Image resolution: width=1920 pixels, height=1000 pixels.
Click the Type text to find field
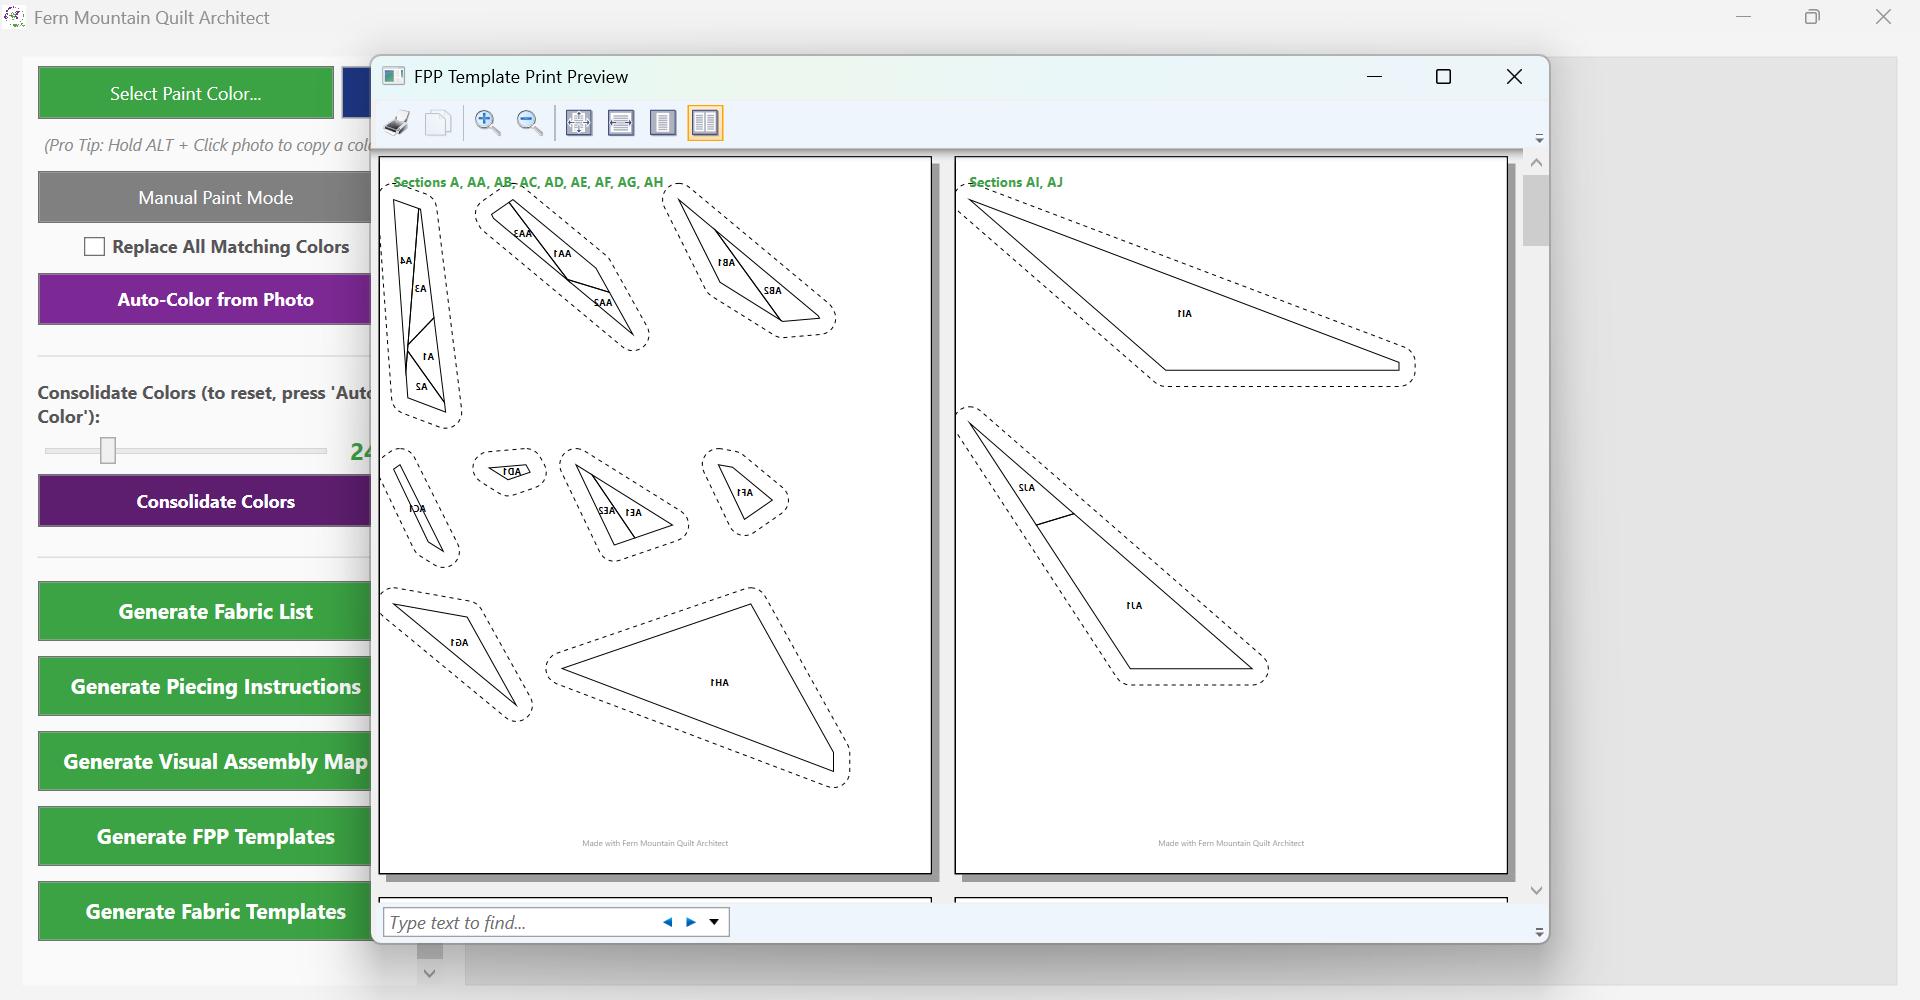pos(520,922)
